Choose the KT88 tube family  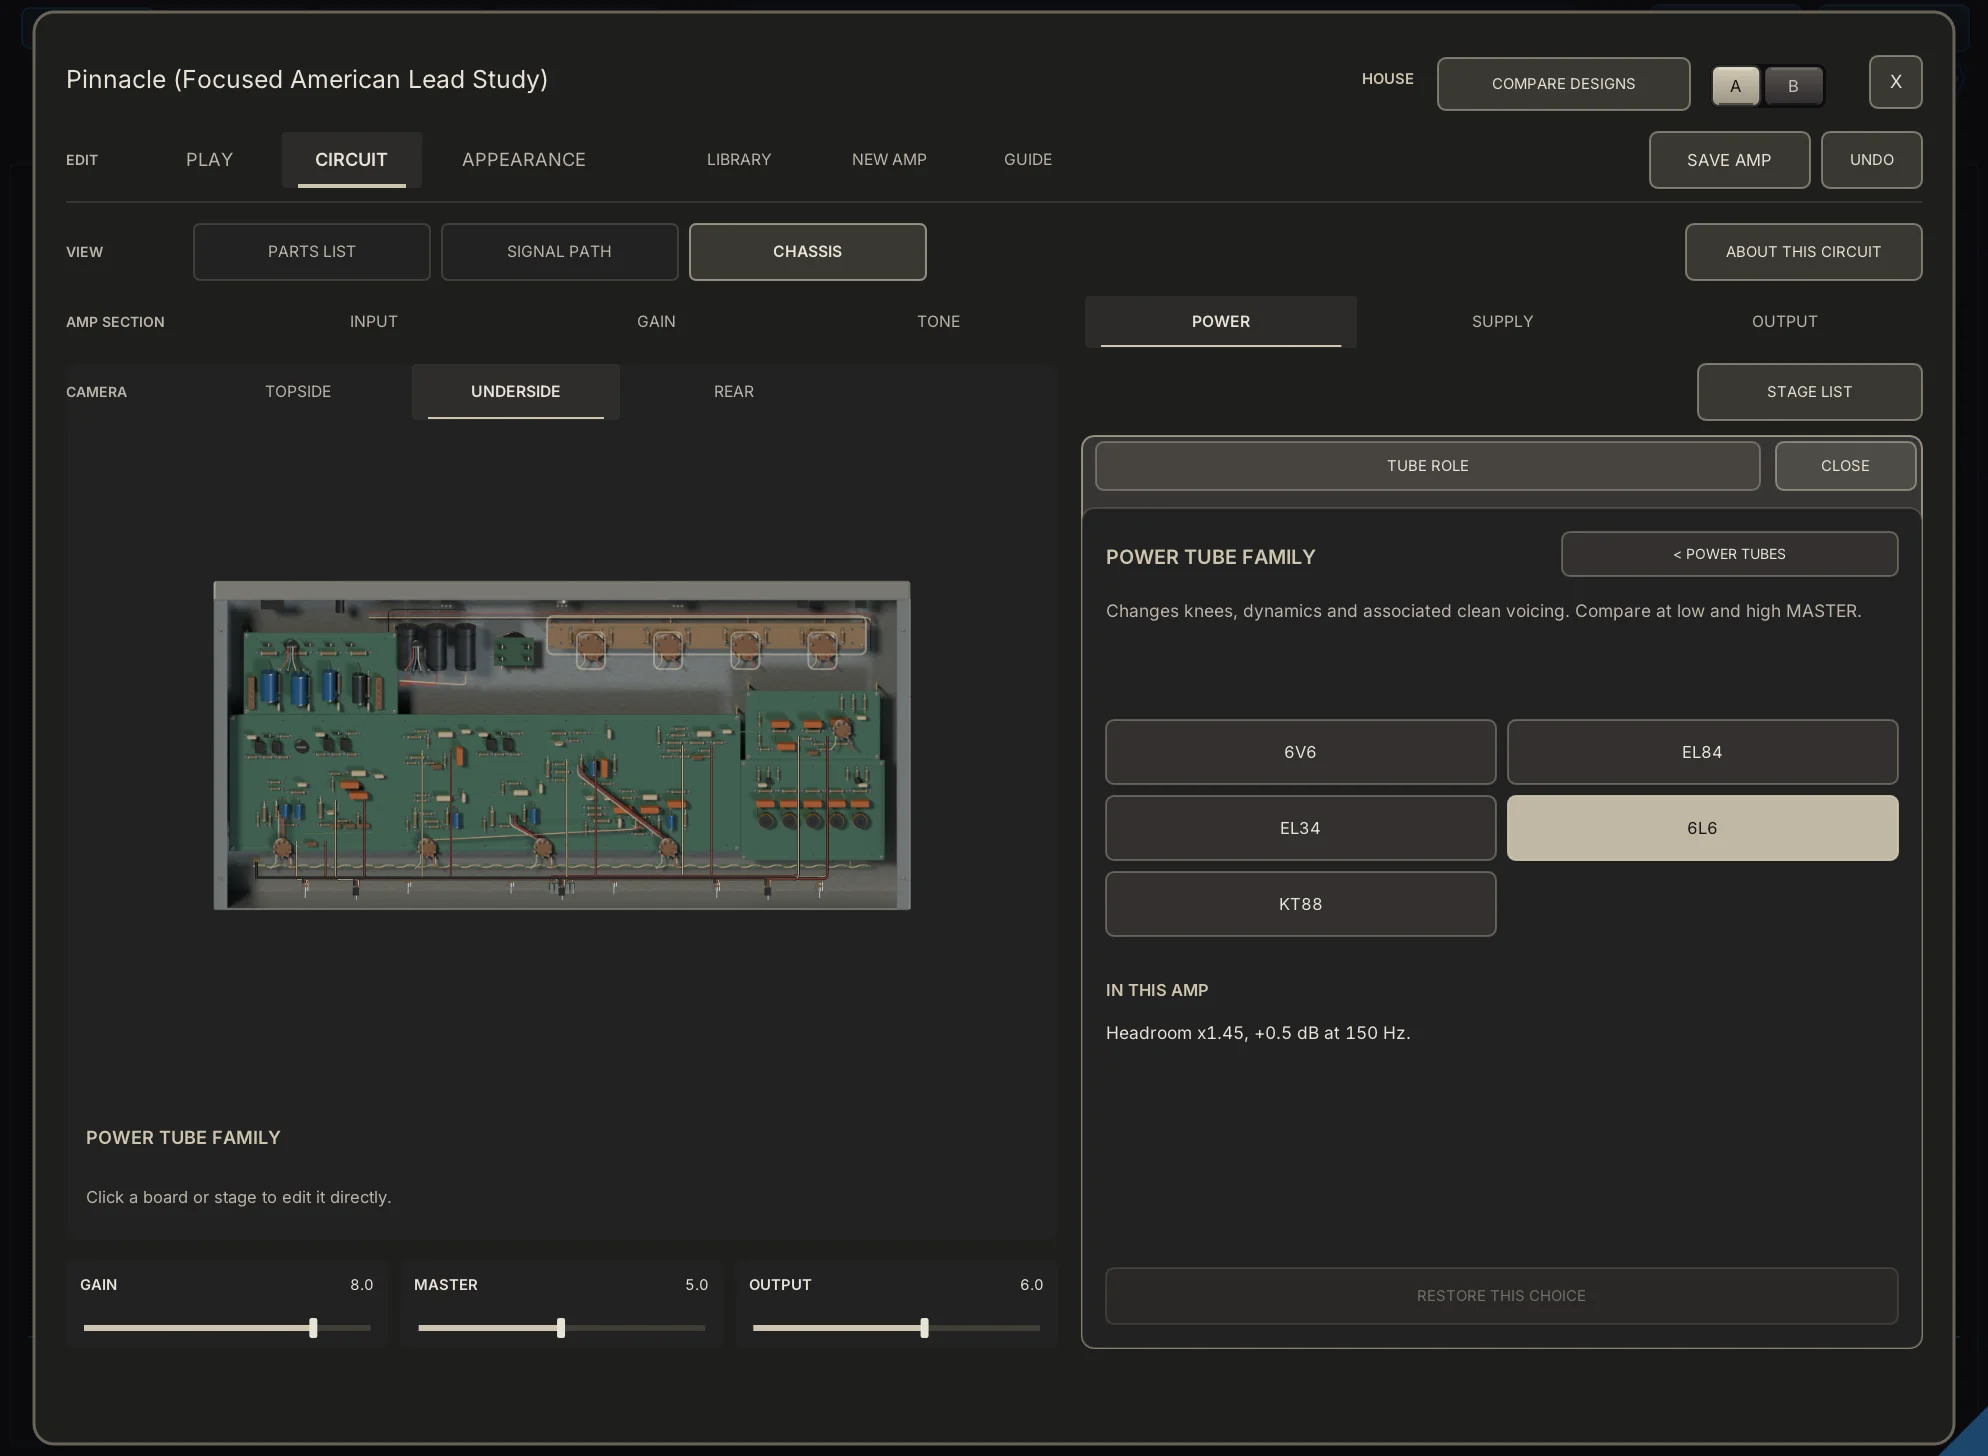point(1300,904)
